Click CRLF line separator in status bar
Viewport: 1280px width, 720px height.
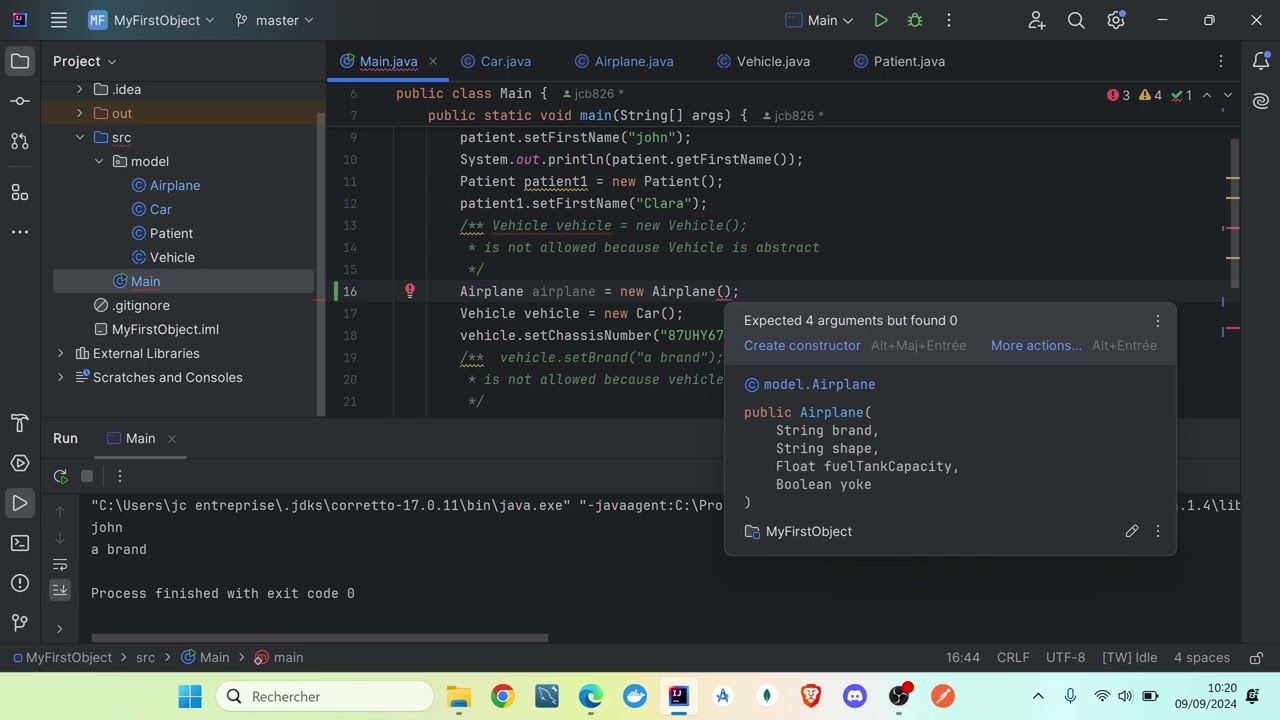[1013, 657]
